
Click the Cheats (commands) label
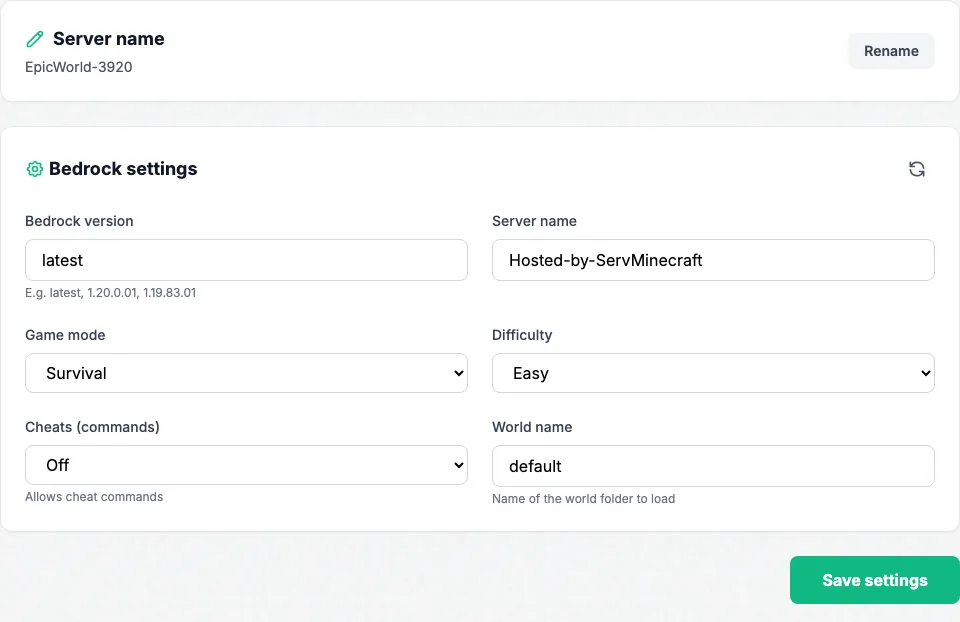(x=92, y=427)
